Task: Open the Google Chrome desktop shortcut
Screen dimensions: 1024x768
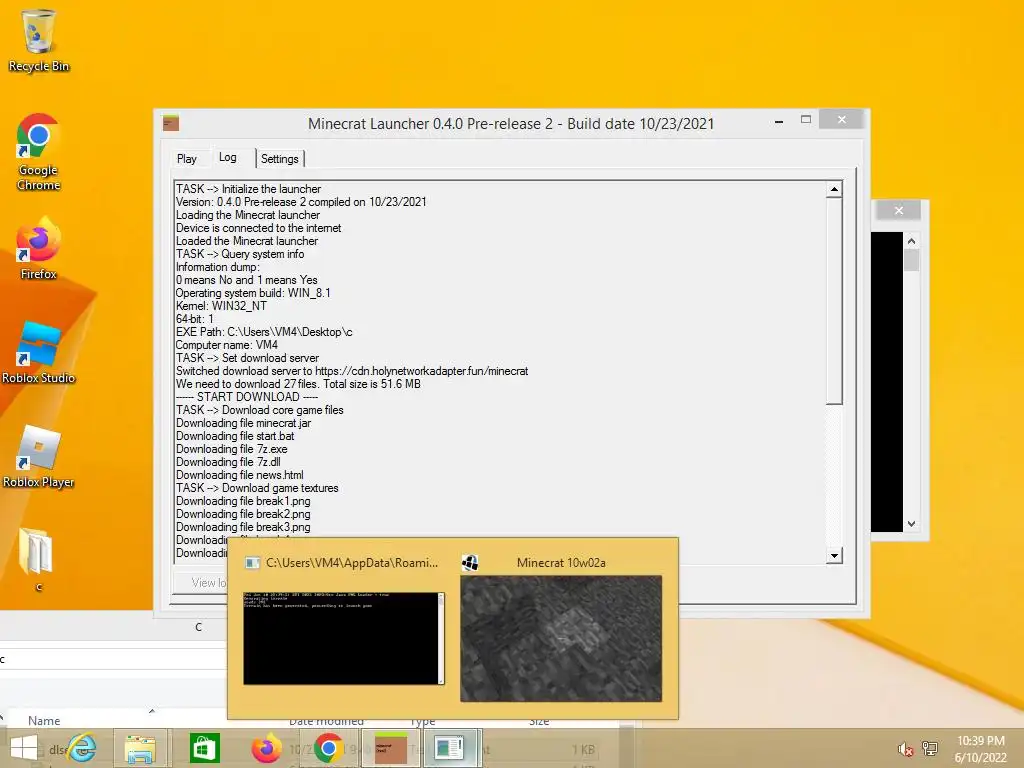Action: 38,152
